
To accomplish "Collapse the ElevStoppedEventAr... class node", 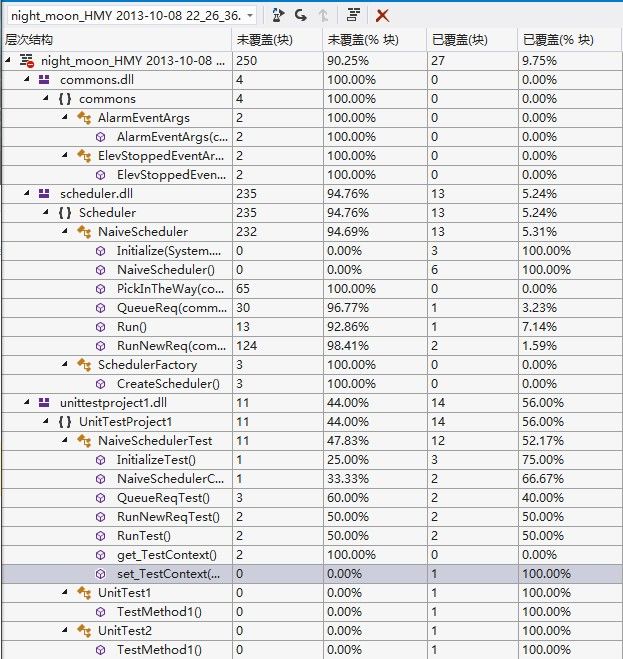I will [65, 155].
